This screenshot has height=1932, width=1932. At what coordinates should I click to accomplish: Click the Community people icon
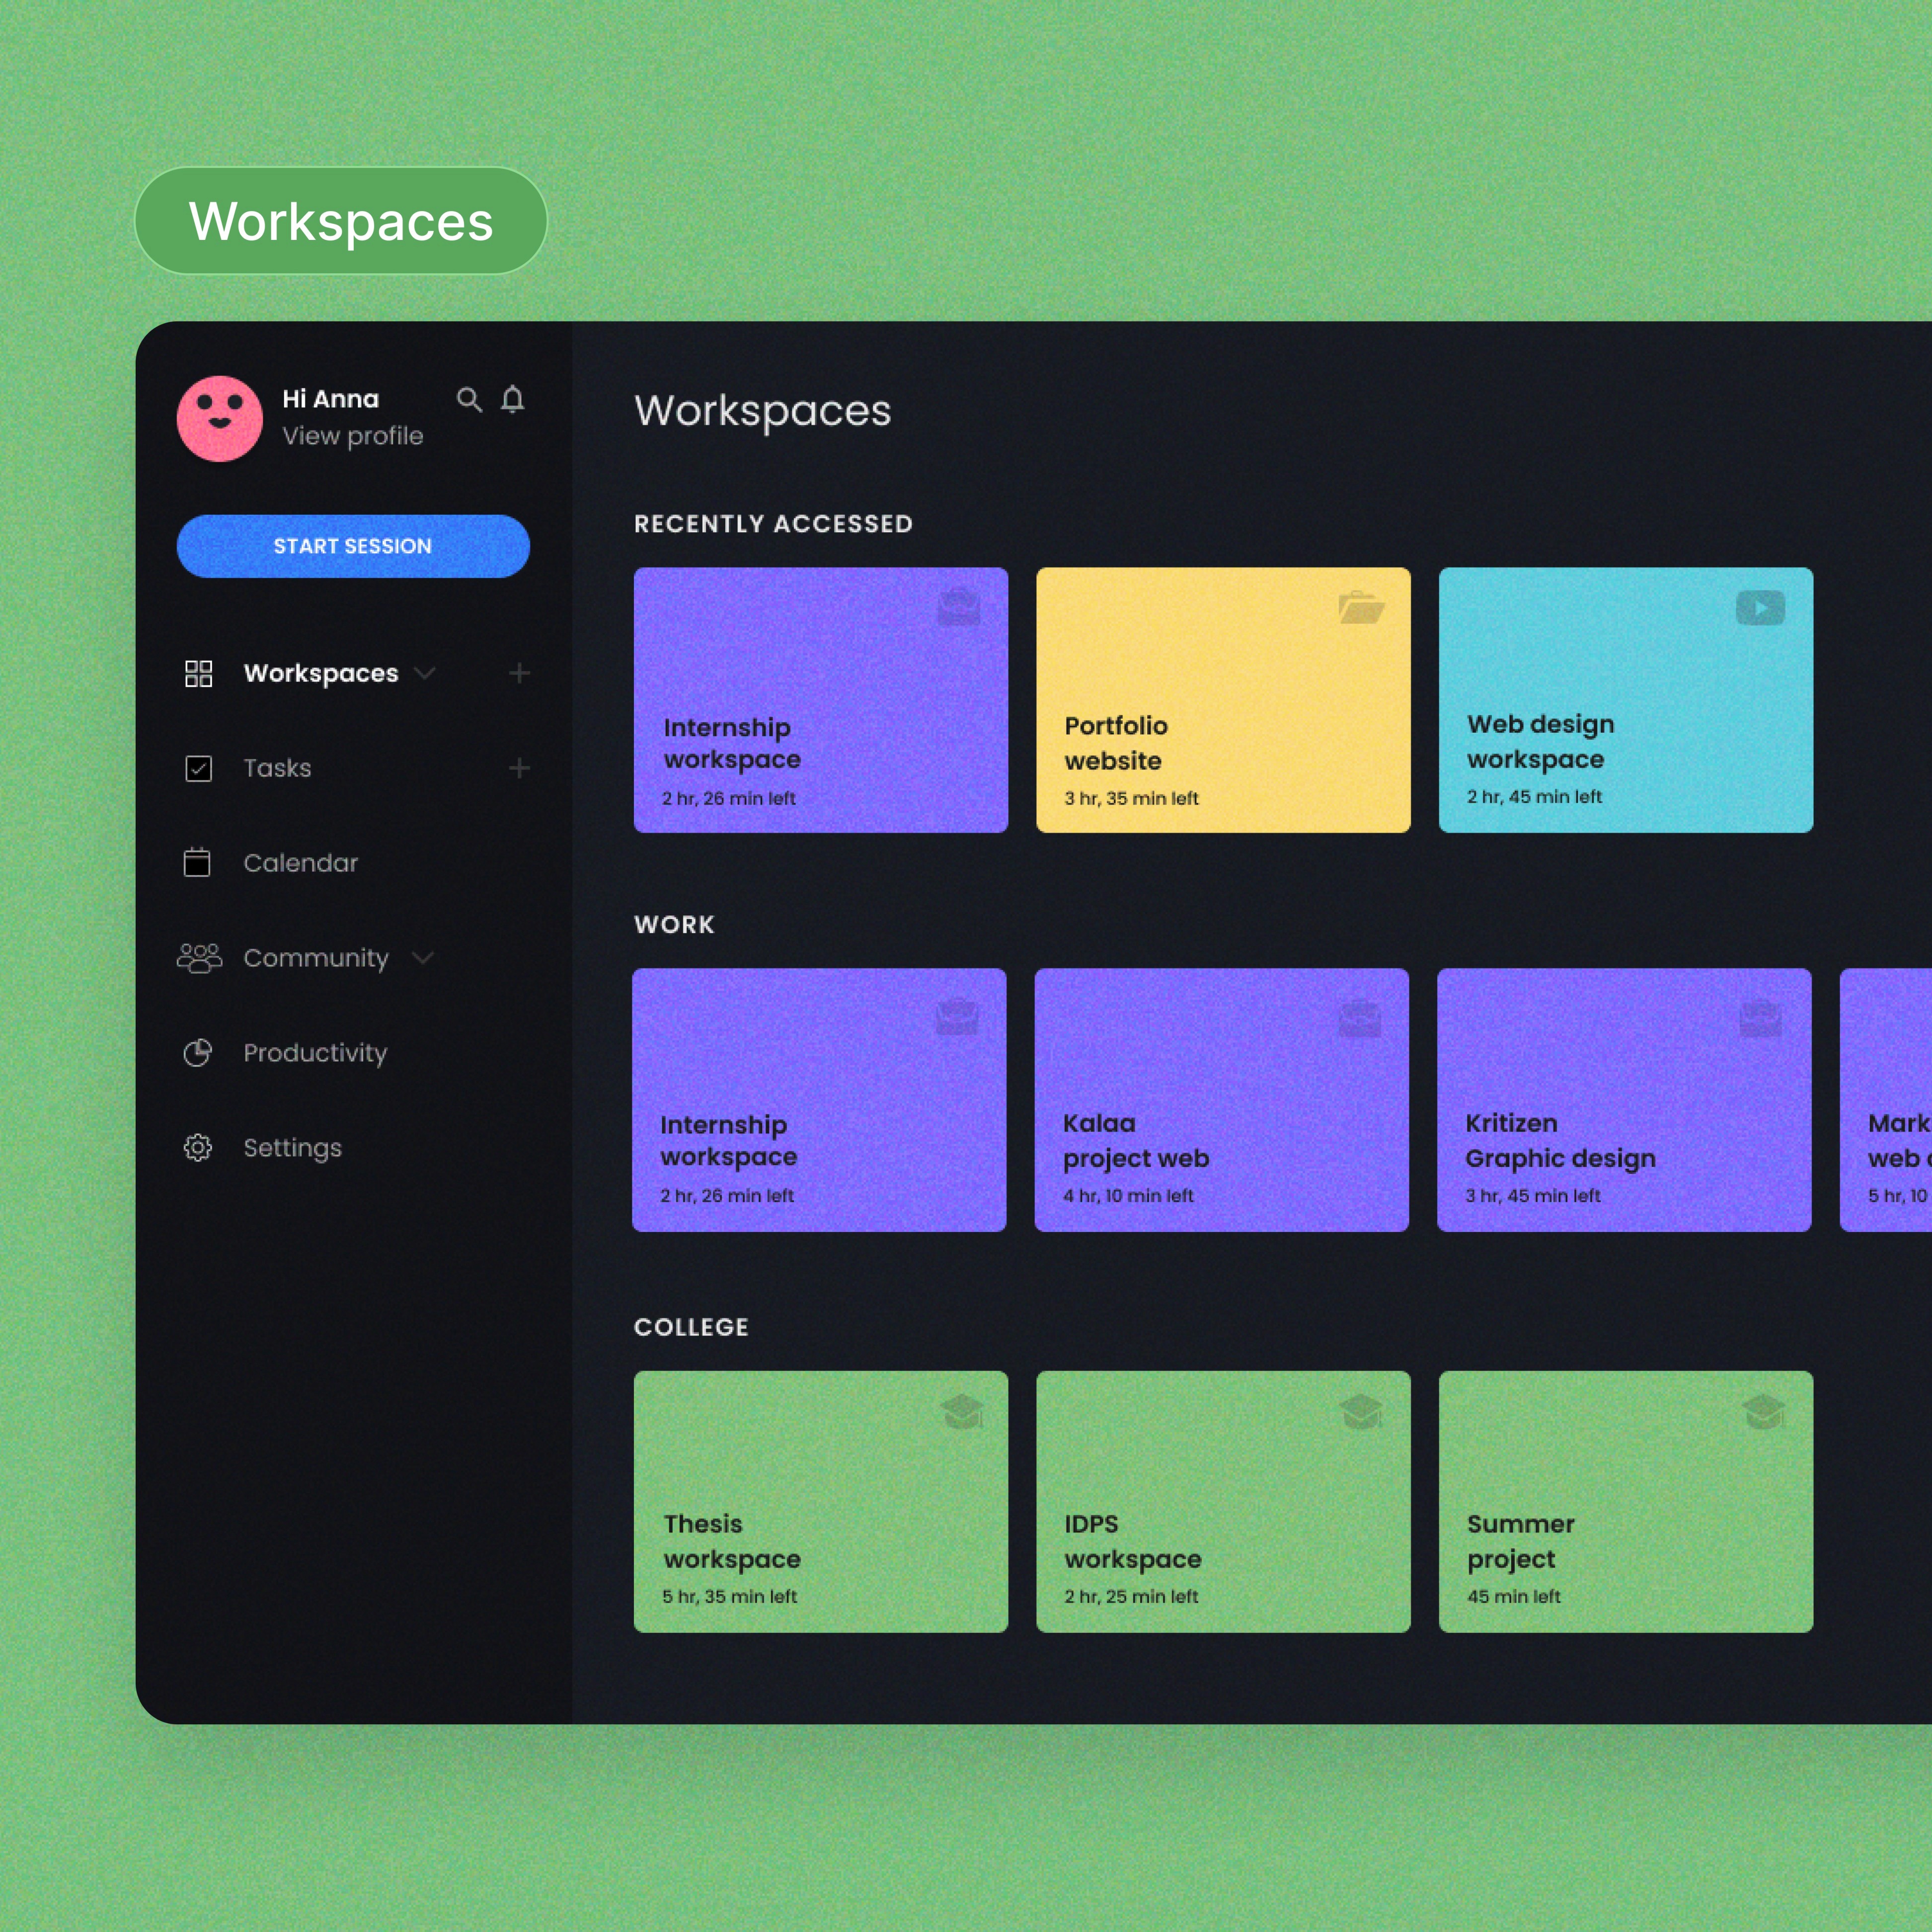click(x=199, y=958)
